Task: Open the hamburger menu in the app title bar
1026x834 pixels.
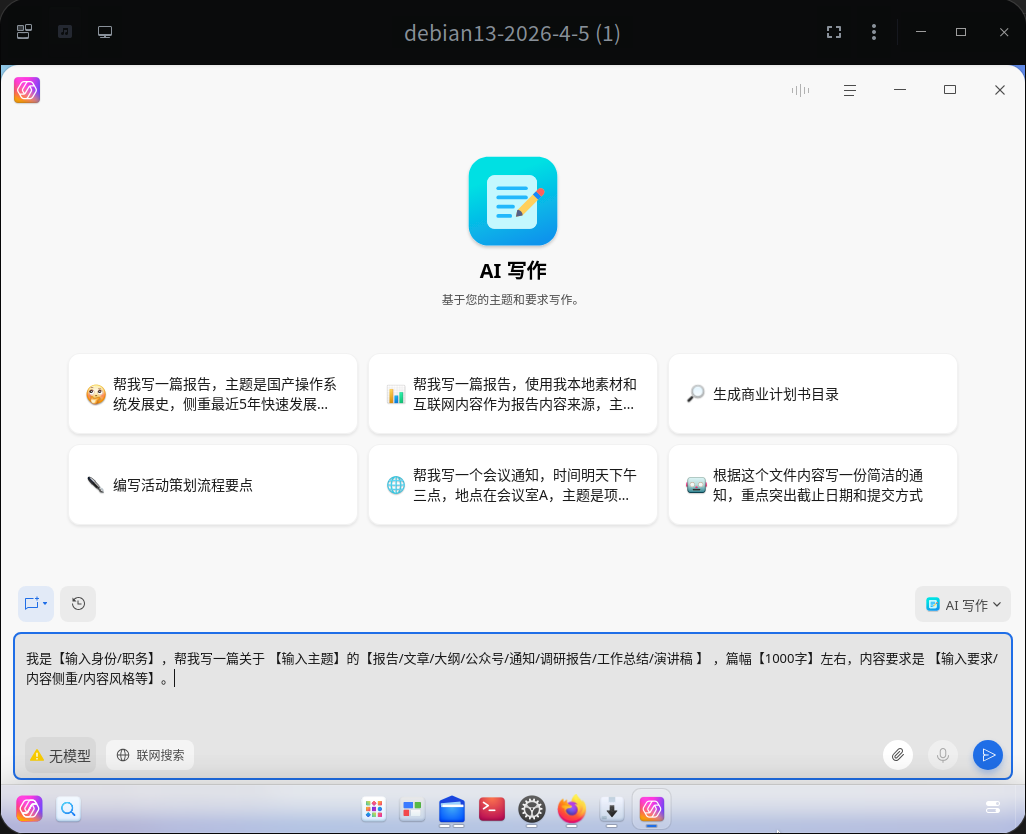Action: coord(849,90)
